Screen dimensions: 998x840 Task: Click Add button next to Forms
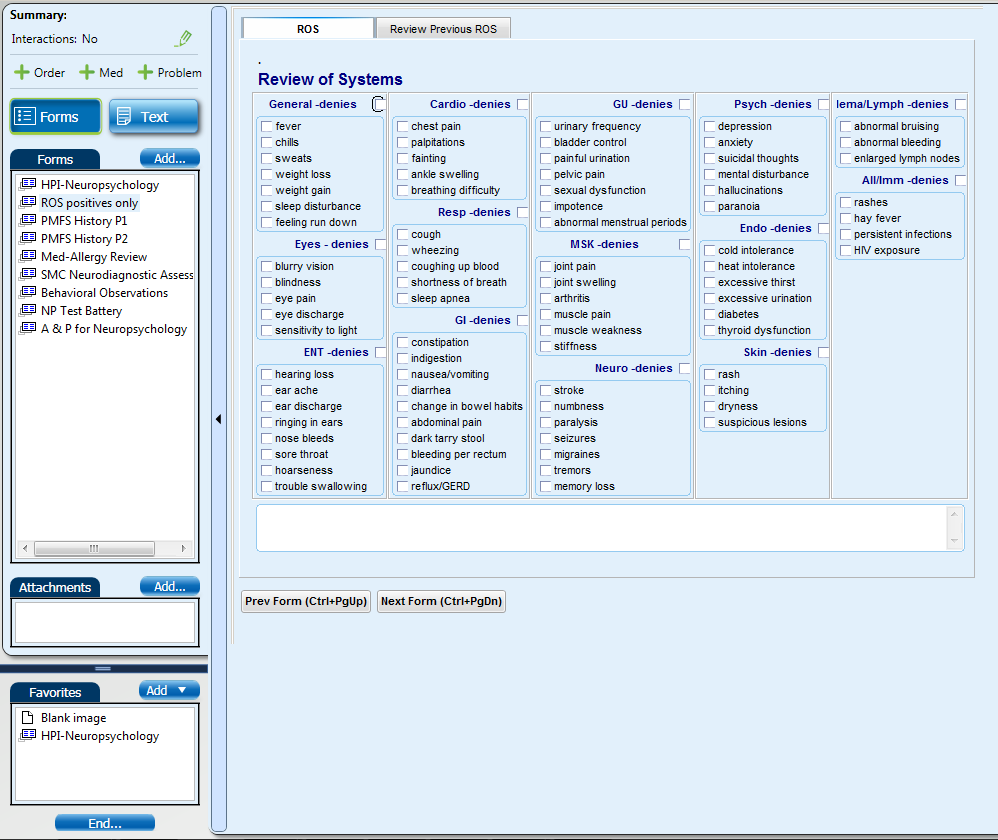pos(170,158)
